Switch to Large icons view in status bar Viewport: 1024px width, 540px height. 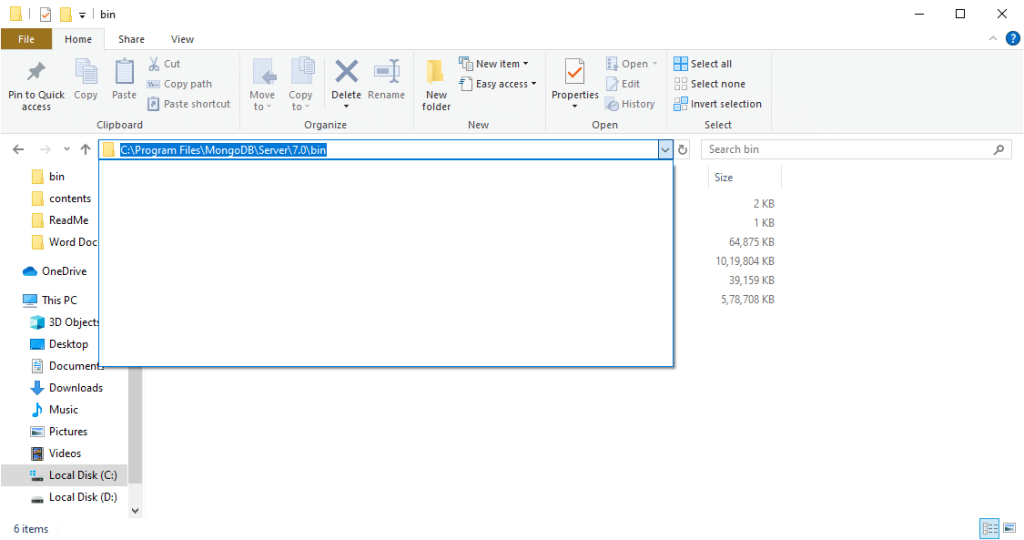click(1010, 528)
